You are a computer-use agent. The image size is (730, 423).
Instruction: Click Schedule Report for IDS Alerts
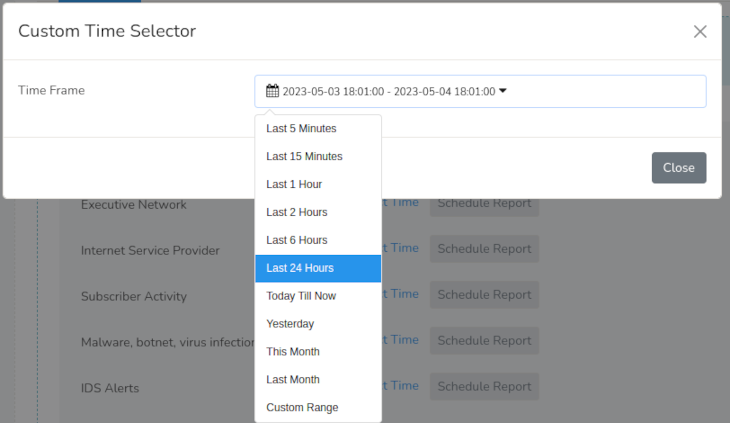pos(484,386)
